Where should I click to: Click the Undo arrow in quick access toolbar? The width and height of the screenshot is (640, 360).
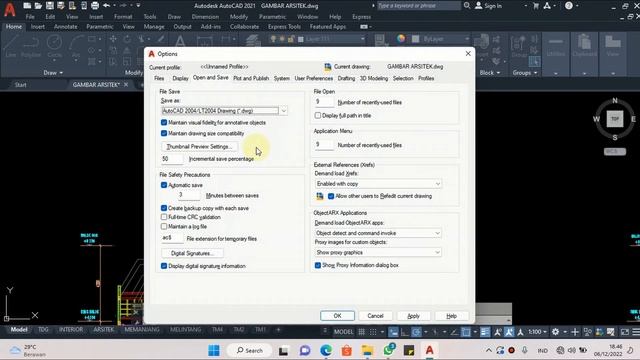[107, 6]
